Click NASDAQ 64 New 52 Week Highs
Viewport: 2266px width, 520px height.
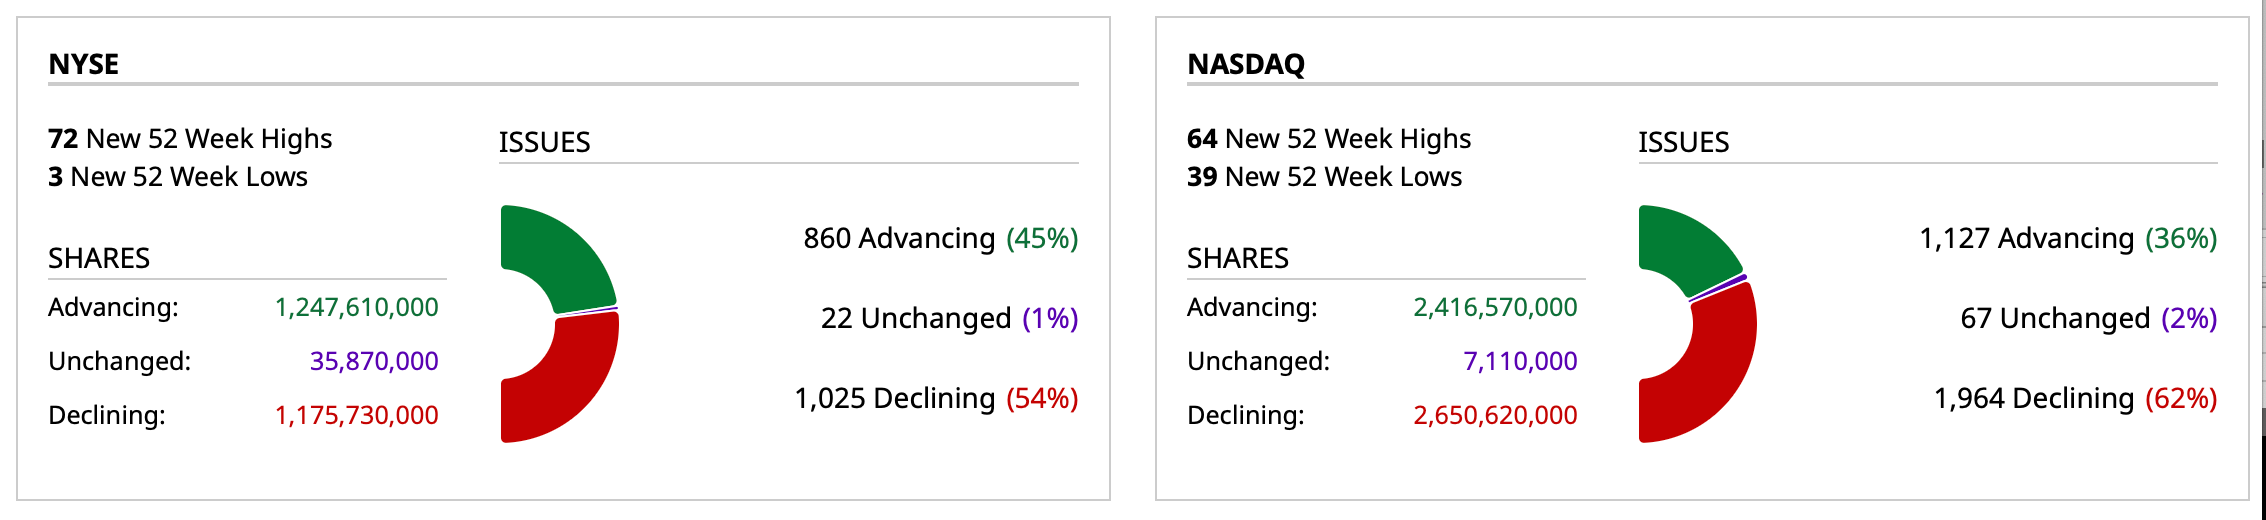coord(1329,138)
